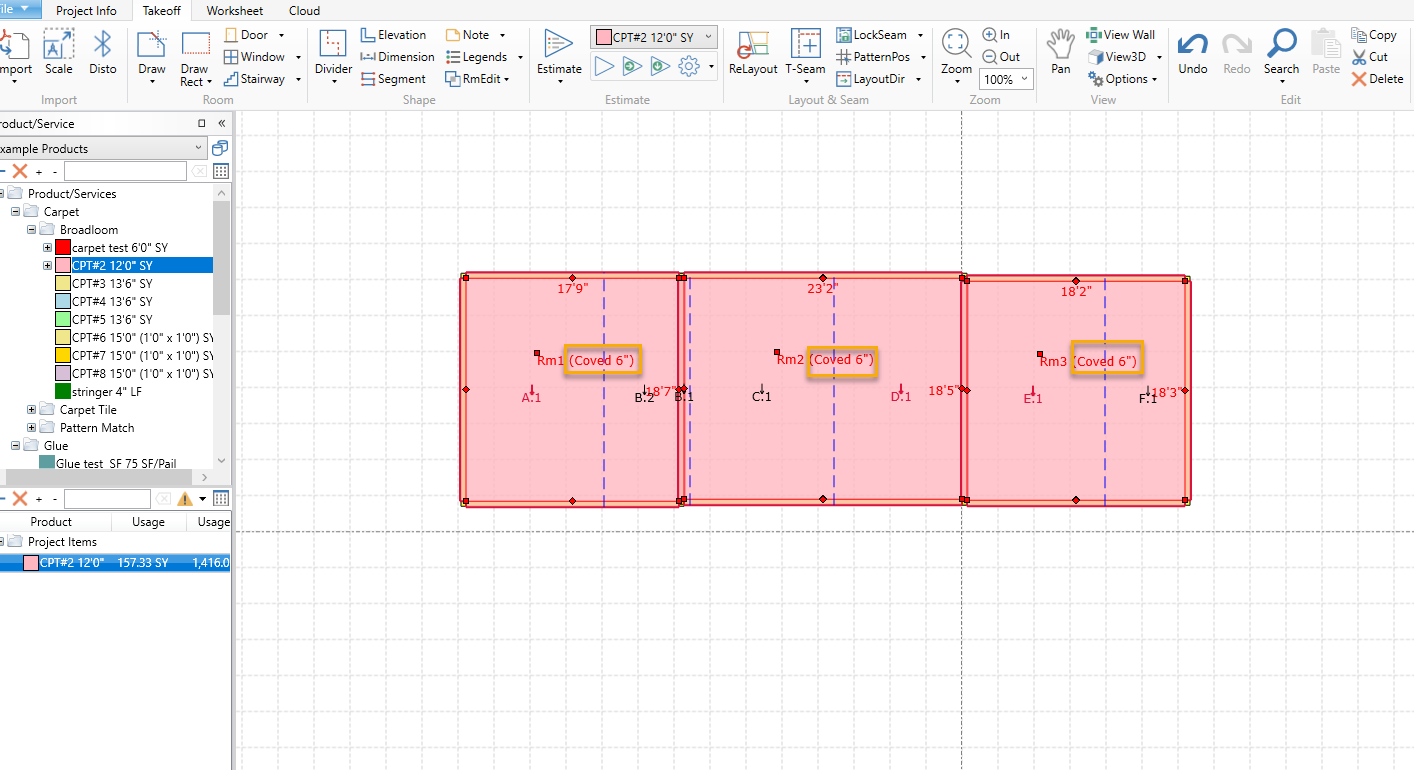Viewport: 1414px width, 770px height.
Task: Expand the carpet test 6'0" SY item
Action: coord(47,248)
